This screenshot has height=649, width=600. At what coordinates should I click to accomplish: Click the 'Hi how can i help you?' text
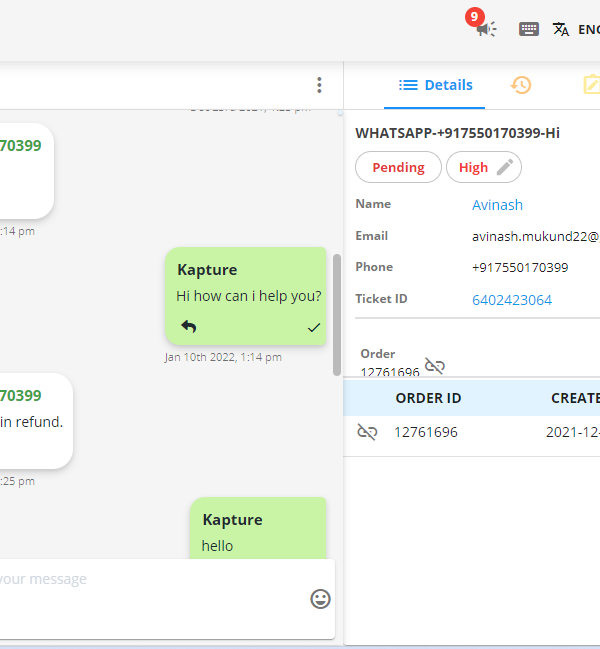coord(249,296)
